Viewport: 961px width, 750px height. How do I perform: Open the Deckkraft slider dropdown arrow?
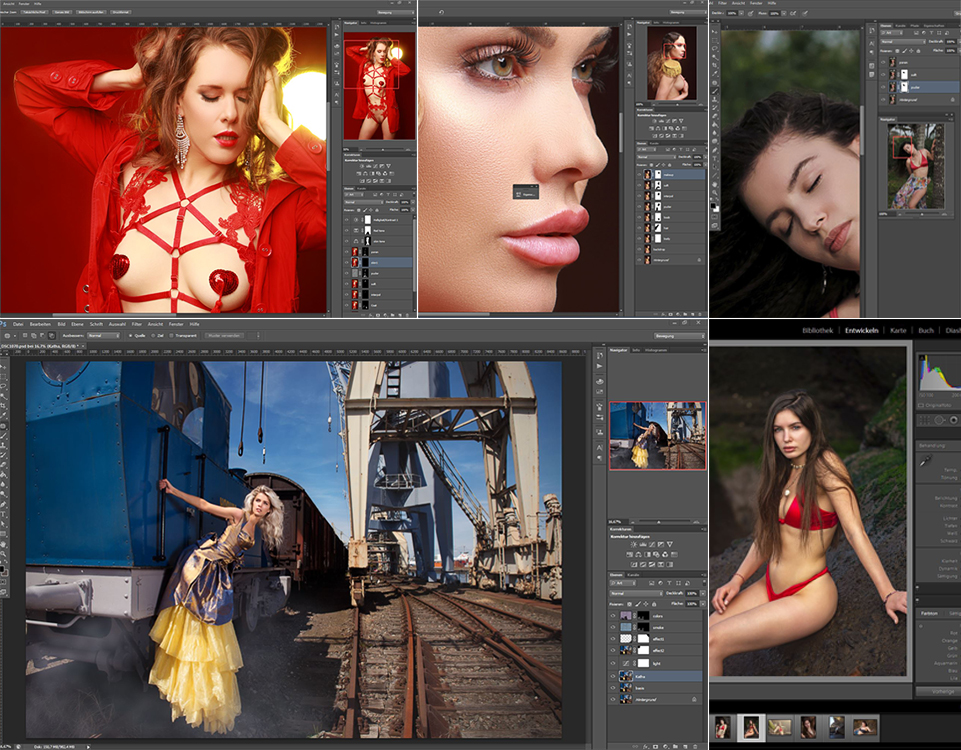pyautogui.click(x=702, y=593)
